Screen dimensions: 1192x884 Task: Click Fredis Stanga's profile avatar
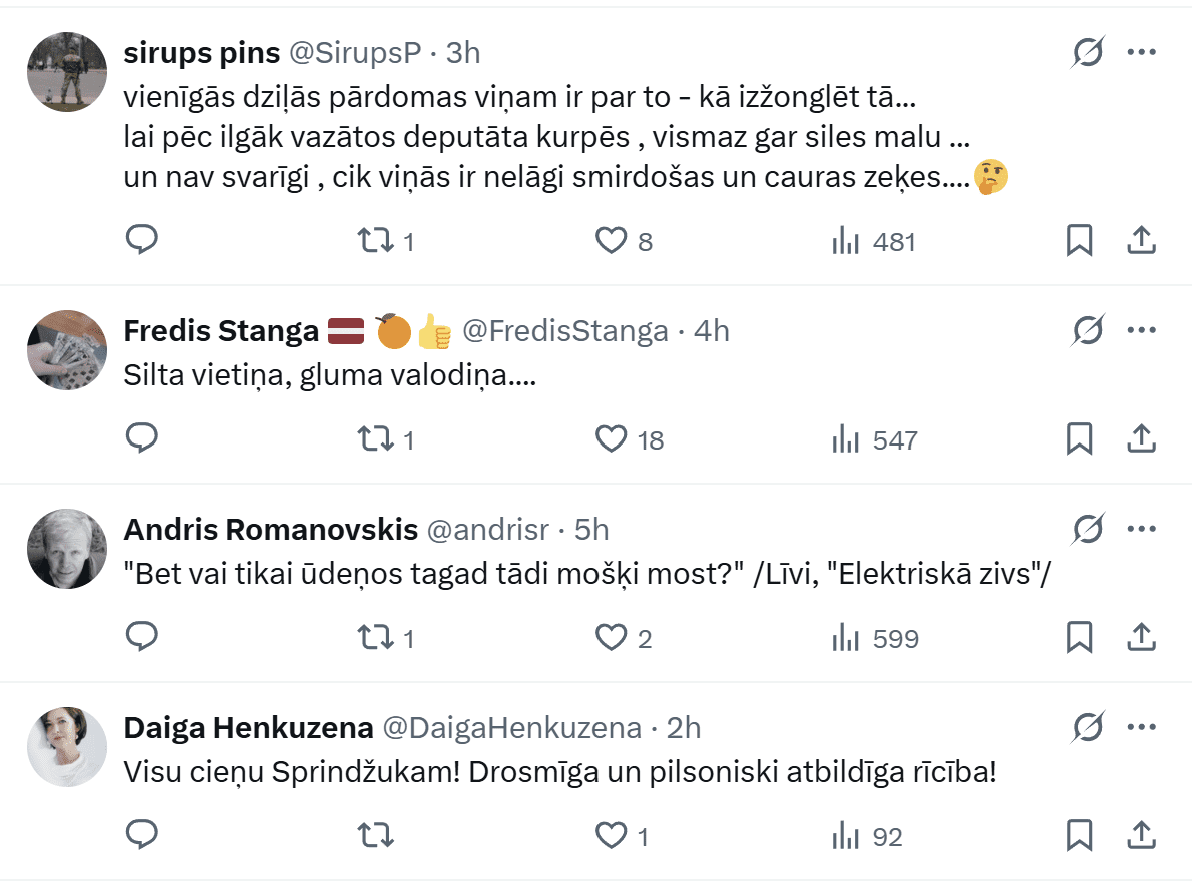66,349
